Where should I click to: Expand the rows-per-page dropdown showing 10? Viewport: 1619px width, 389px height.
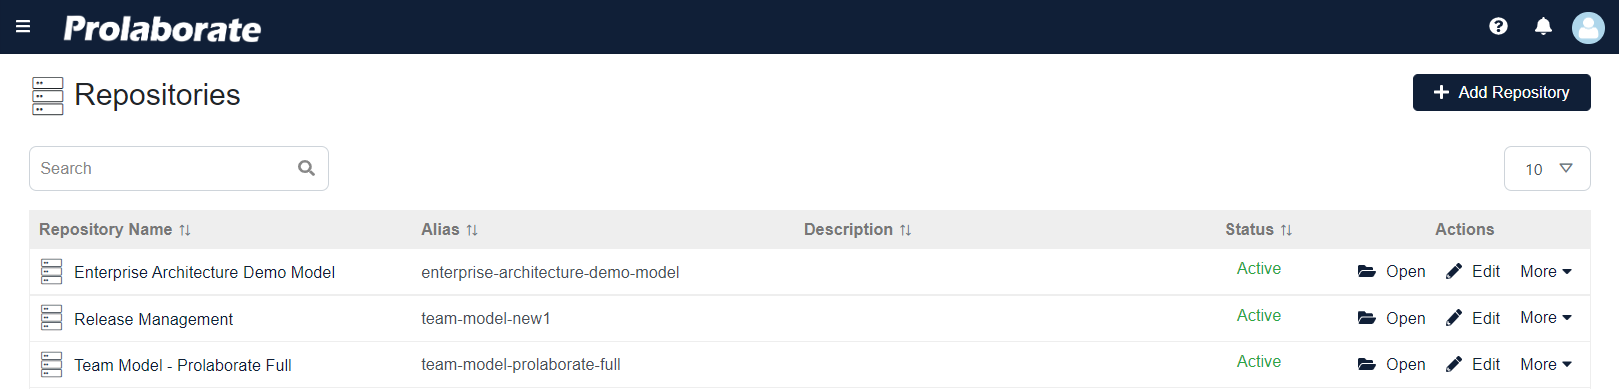[x=1547, y=168]
